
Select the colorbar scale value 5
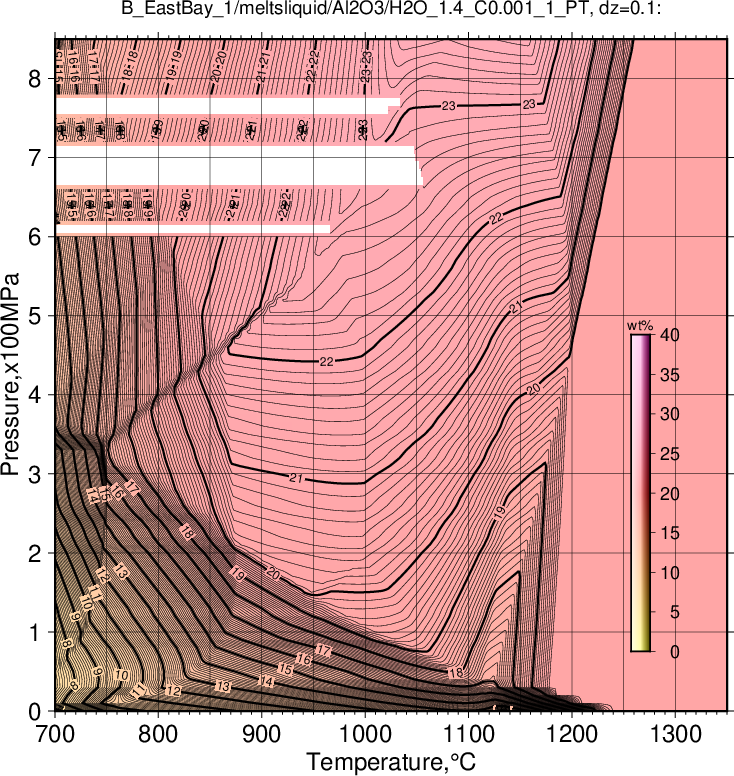pyautogui.click(x=675, y=612)
